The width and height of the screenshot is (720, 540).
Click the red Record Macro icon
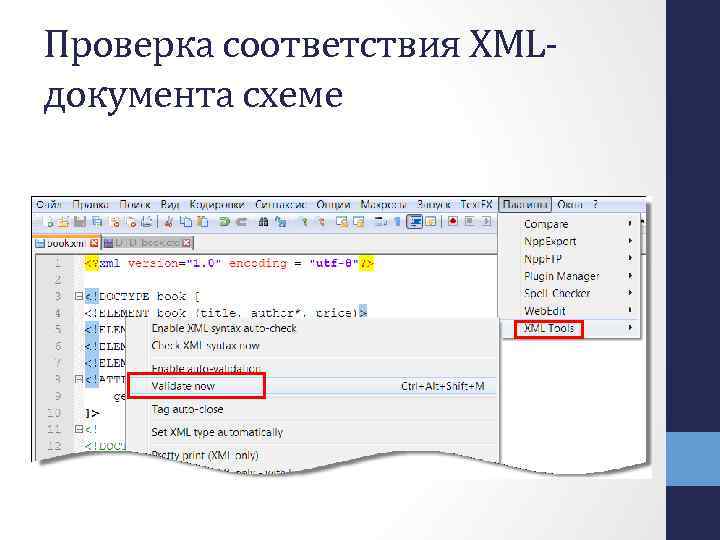tap(453, 222)
